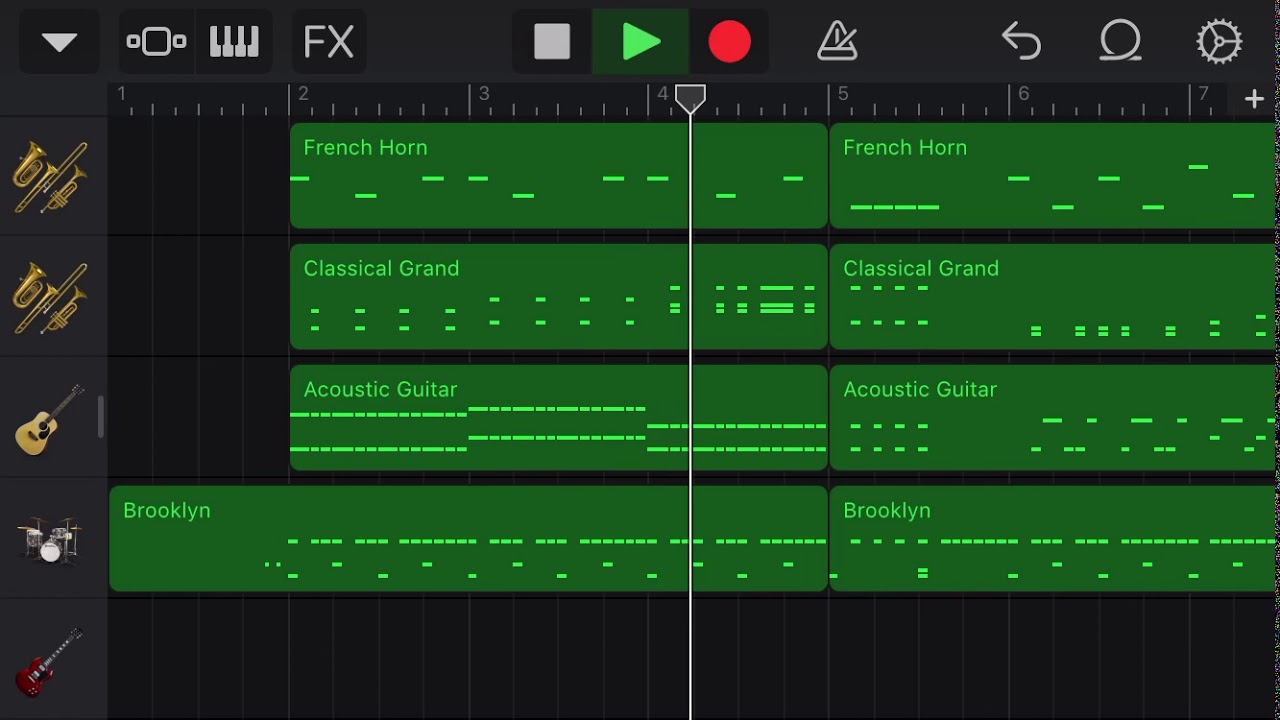This screenshot has height=720, width=1280.
Task: Toggle the metronome
Action: pyautogui.click(x=837, y=42)
